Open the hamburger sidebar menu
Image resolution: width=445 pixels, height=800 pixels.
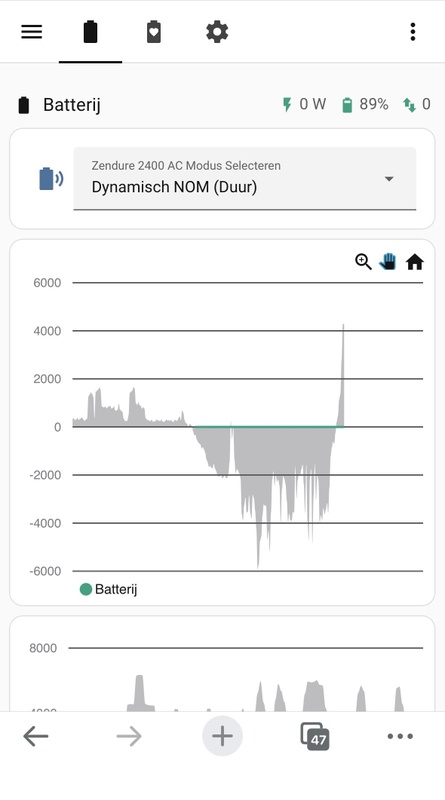[x=32, y=32]
